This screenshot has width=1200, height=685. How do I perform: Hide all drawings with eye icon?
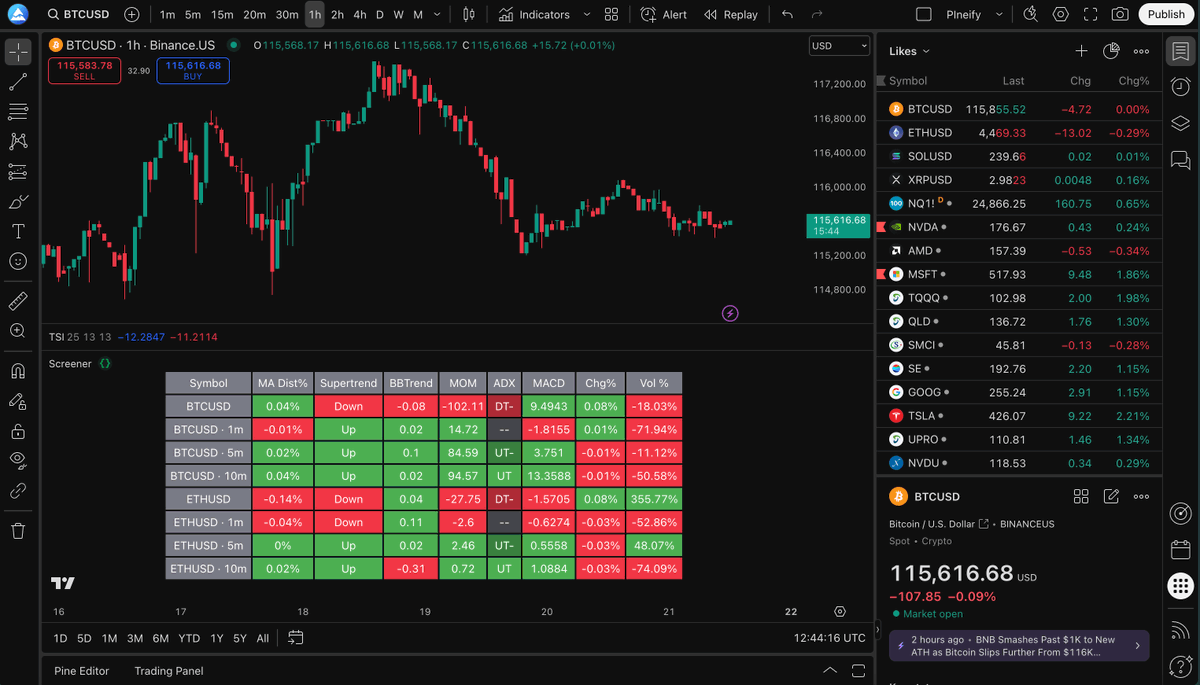18,461
